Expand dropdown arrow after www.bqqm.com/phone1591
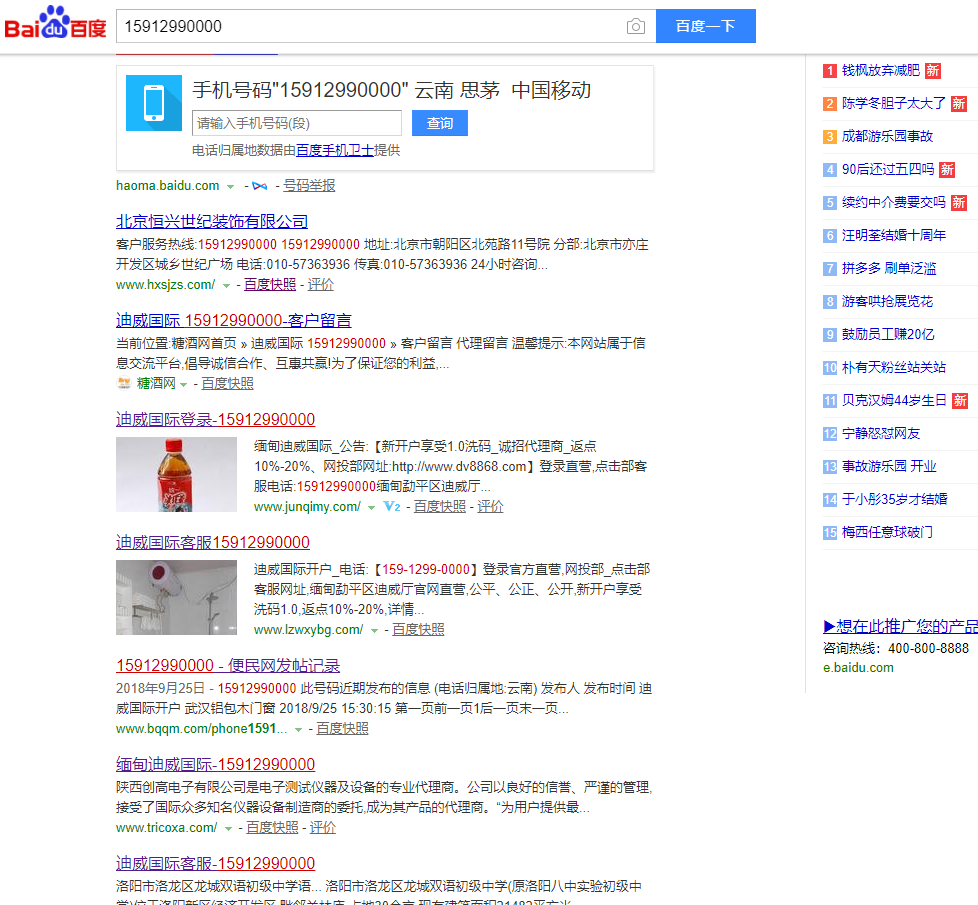This screenshot has height=905, width=978. point(299,730)
